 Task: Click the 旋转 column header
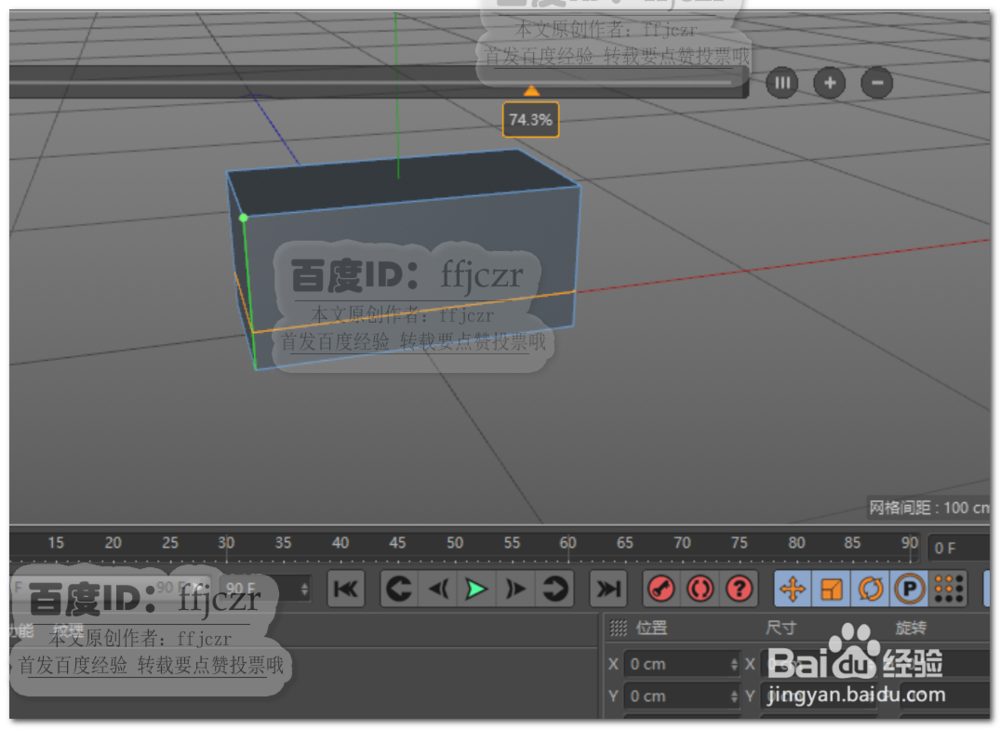[910, 628]
